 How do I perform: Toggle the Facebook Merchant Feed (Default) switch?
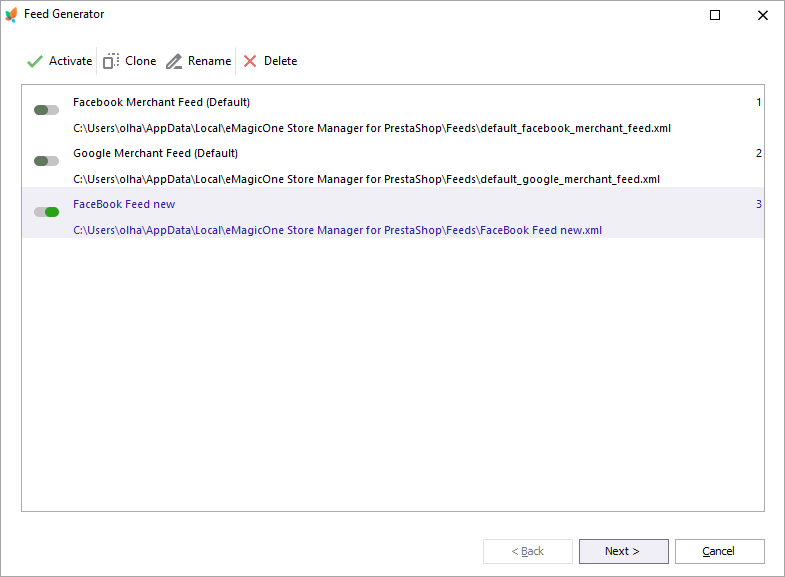click(x=46, y=110)
